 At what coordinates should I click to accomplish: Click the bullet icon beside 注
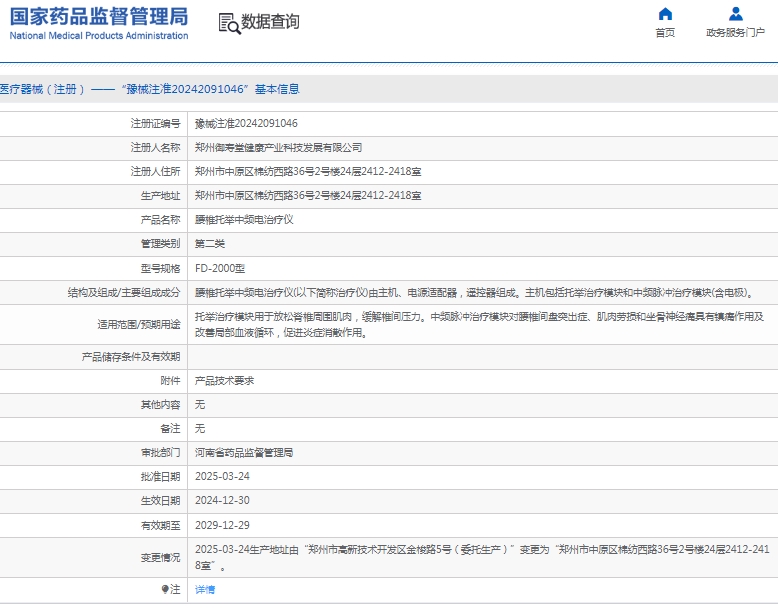click(165, 589)
